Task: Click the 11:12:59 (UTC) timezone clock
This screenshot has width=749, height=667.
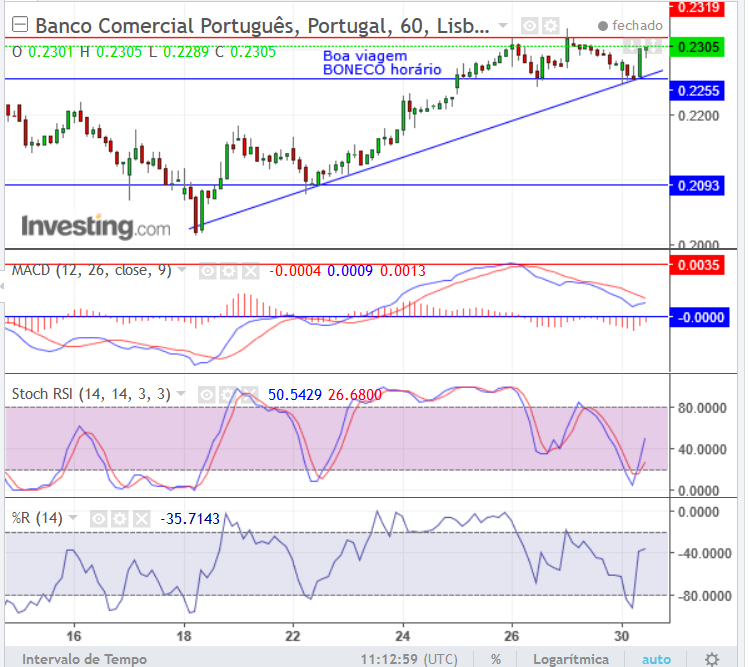Action: coord(409,659)
